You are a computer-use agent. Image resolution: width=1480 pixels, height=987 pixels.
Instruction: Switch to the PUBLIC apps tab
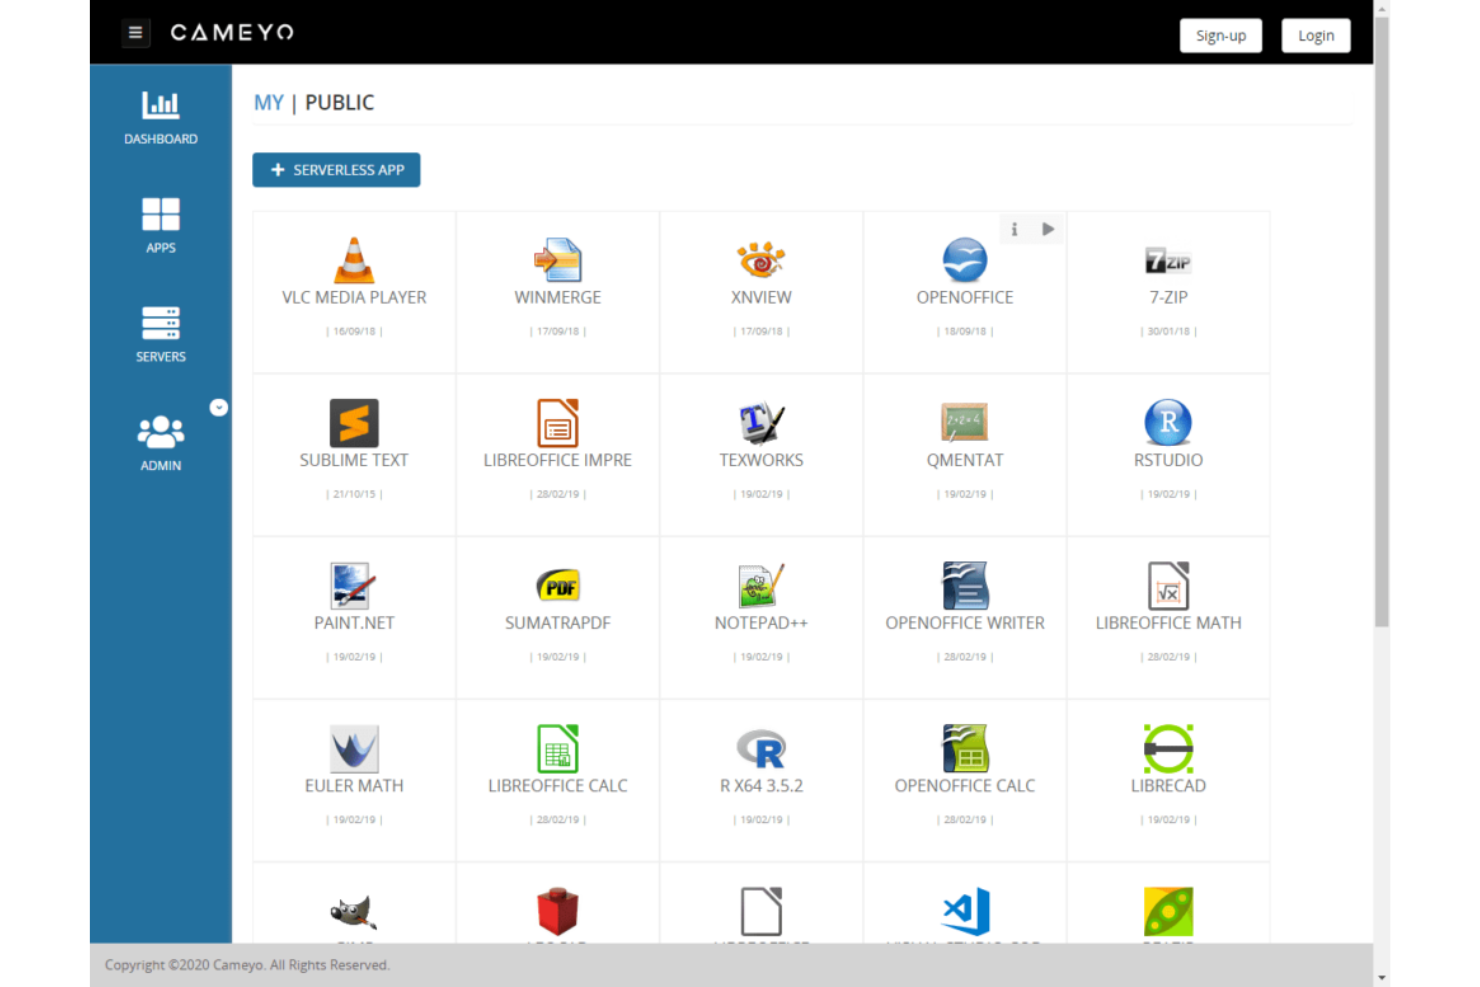pos(339,102)
